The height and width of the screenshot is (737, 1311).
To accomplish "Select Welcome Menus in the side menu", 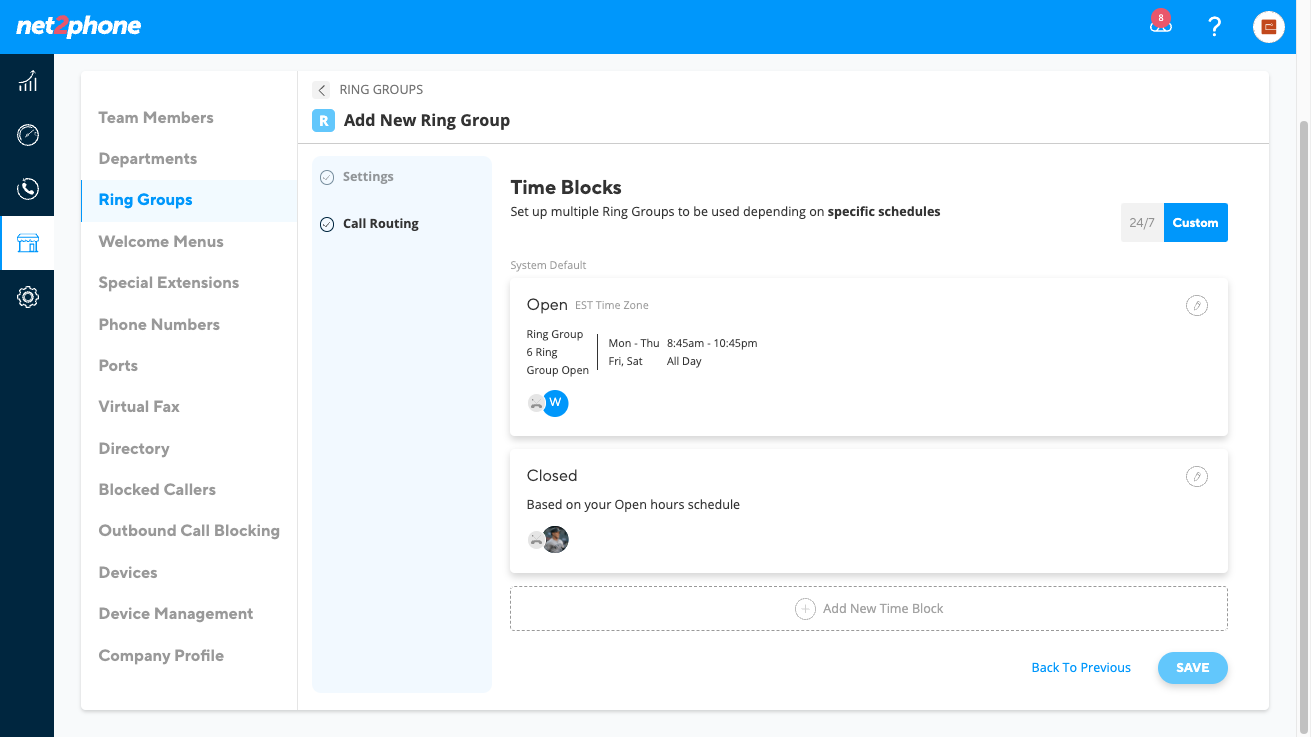I will pos(161,241).
